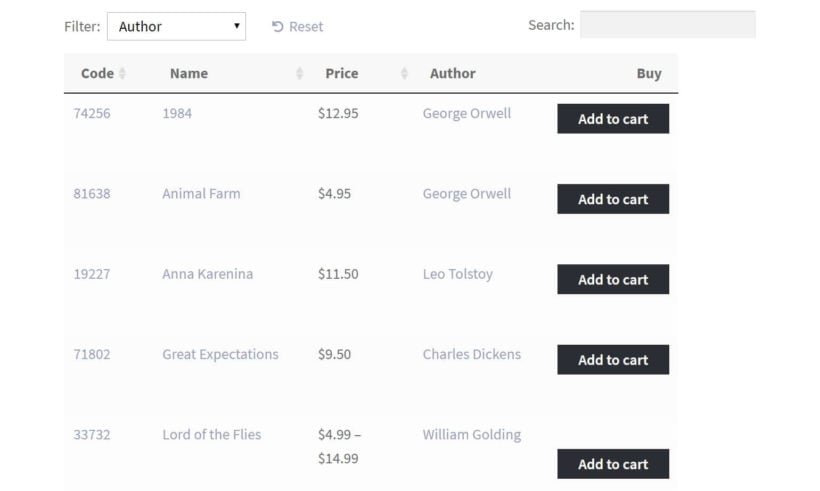
Task: Click the Filter: label
Action: [82, 27]
